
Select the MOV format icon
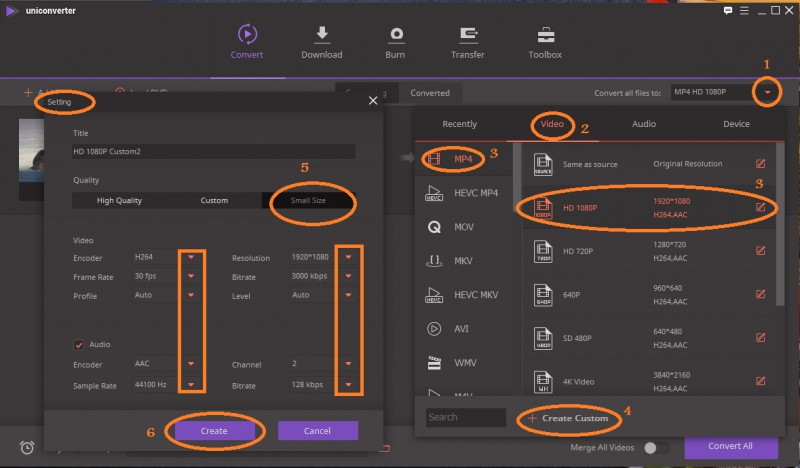tap(434, 227)
